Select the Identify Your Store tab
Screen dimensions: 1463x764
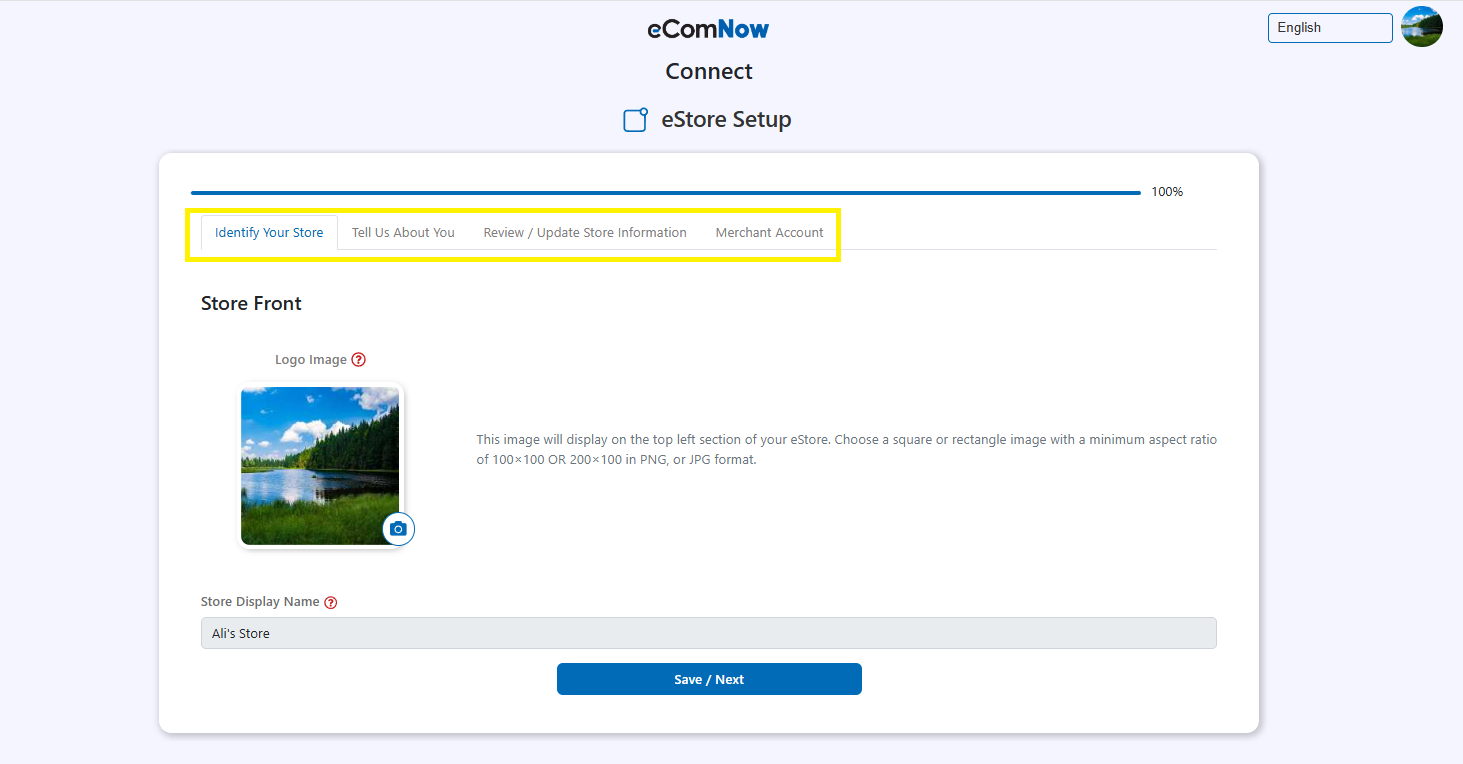point(269,233)
